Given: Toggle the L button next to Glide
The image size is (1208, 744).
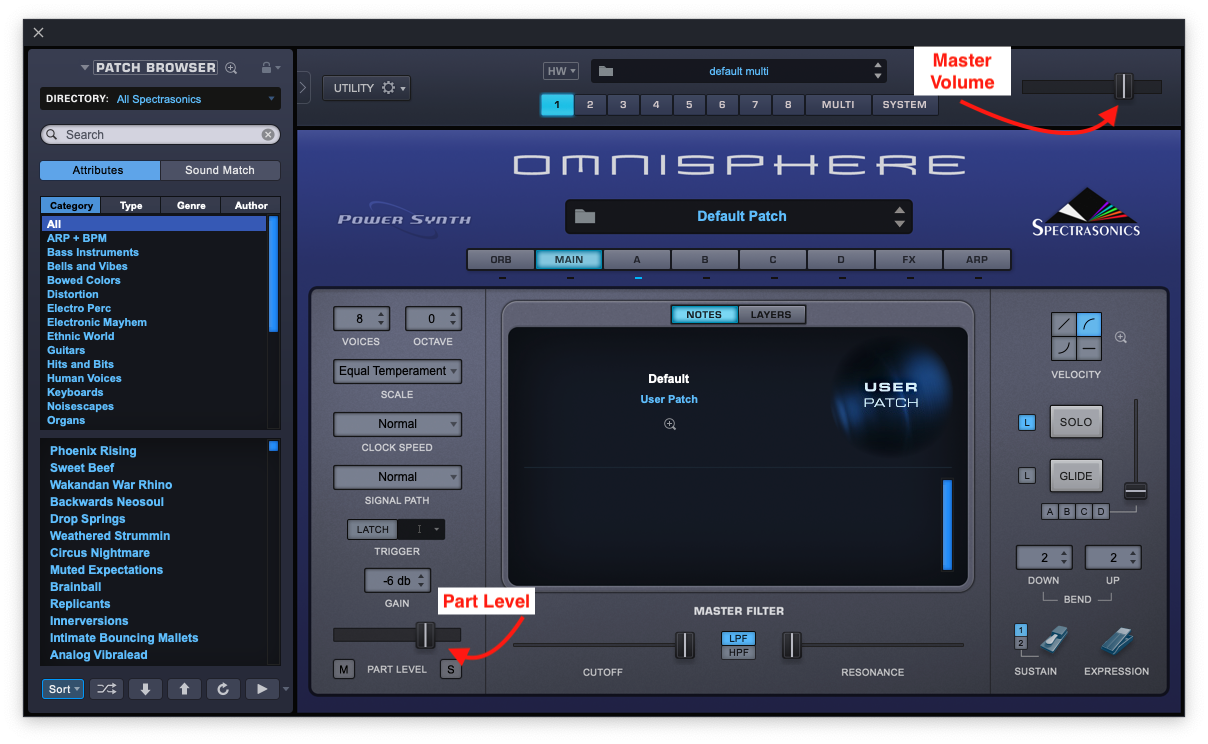Looking at the screenshot, I should pyautogui.click(x=1027, y=476).
